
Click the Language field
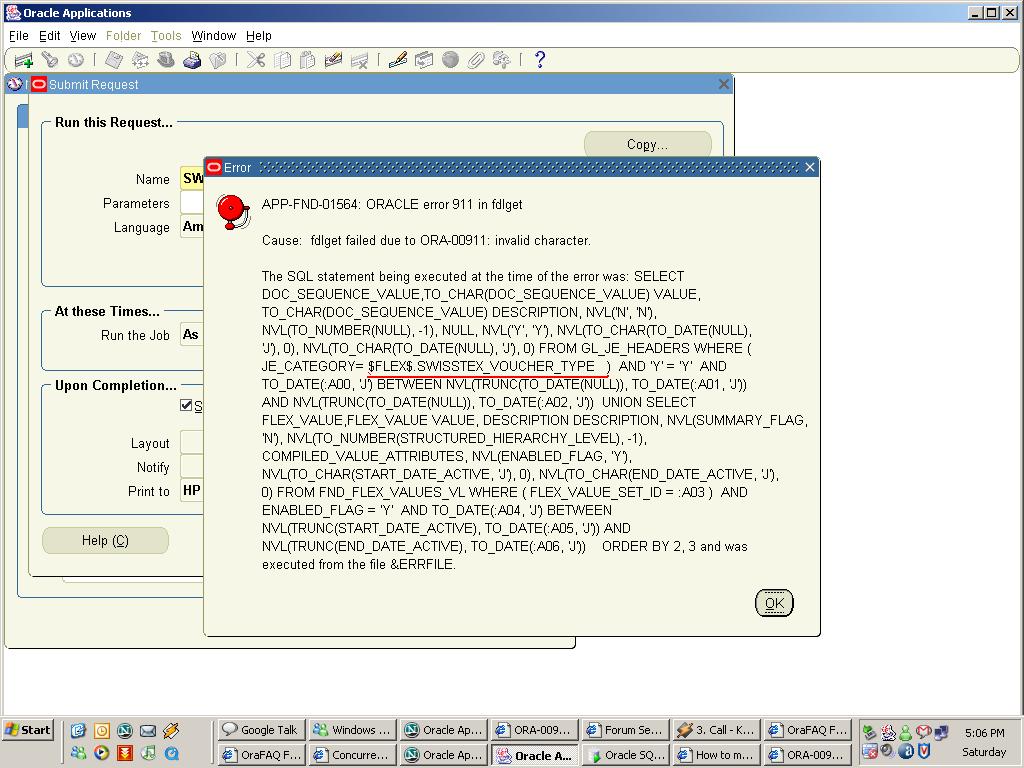pos(192,227)
